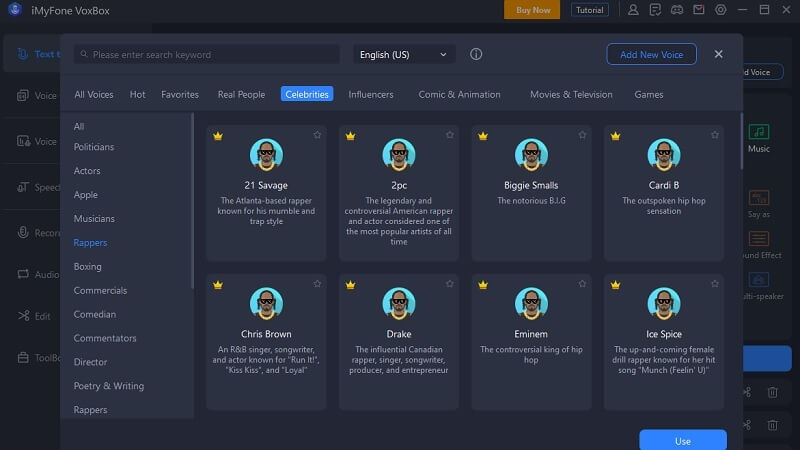This screenshot has width=800, height=450.
Task: Click the iMyFone VoxBox logo icon
Action: tap(15, 10)
